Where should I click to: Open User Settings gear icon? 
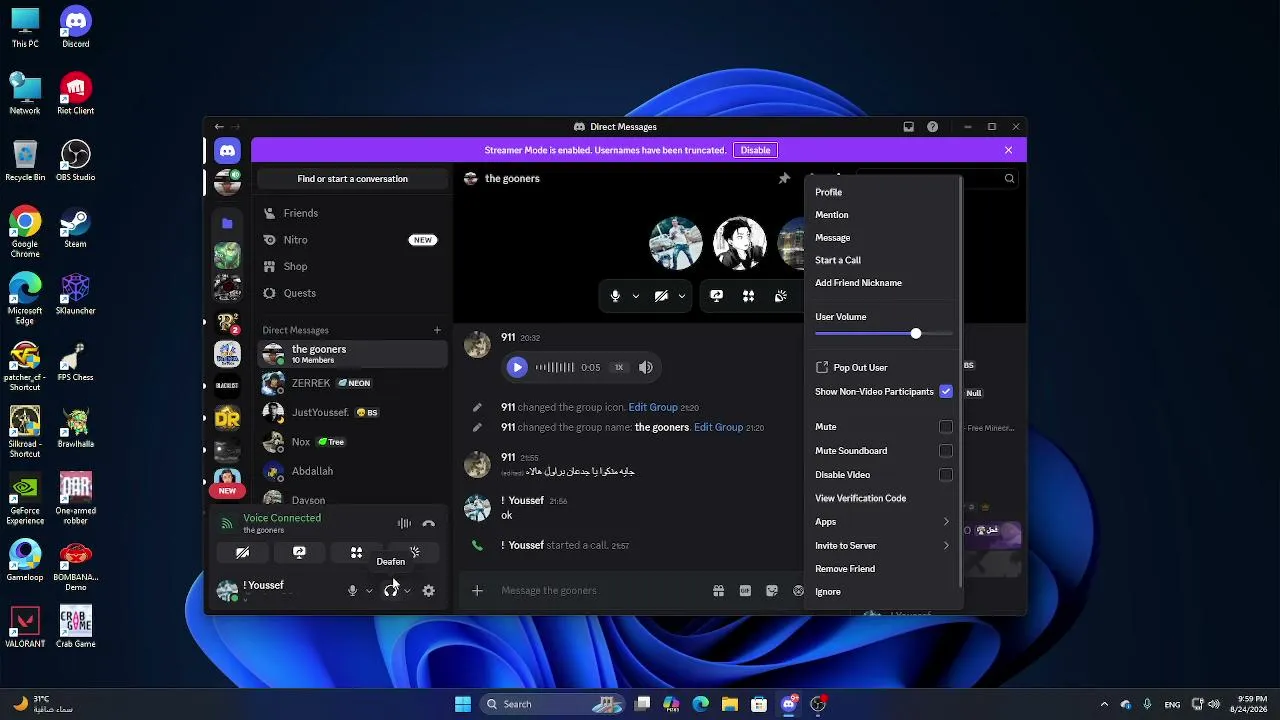(x=429, y=591)
